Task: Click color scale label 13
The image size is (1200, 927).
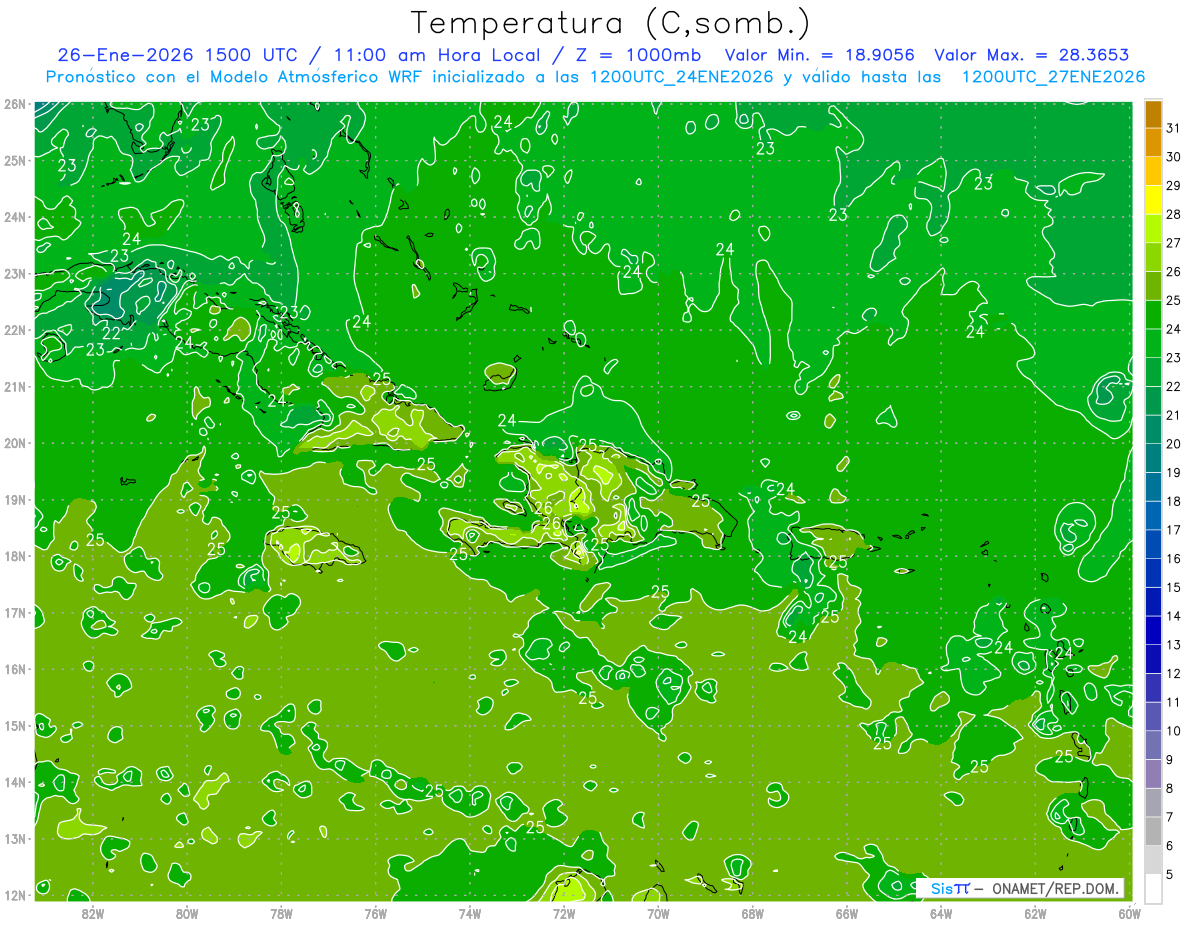Action: pyautogui.click(x=1173, y=645)
